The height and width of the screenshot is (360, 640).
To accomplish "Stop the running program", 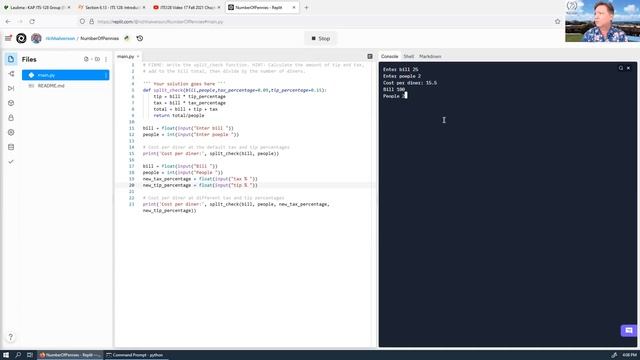I will click(x=321, y=38).
